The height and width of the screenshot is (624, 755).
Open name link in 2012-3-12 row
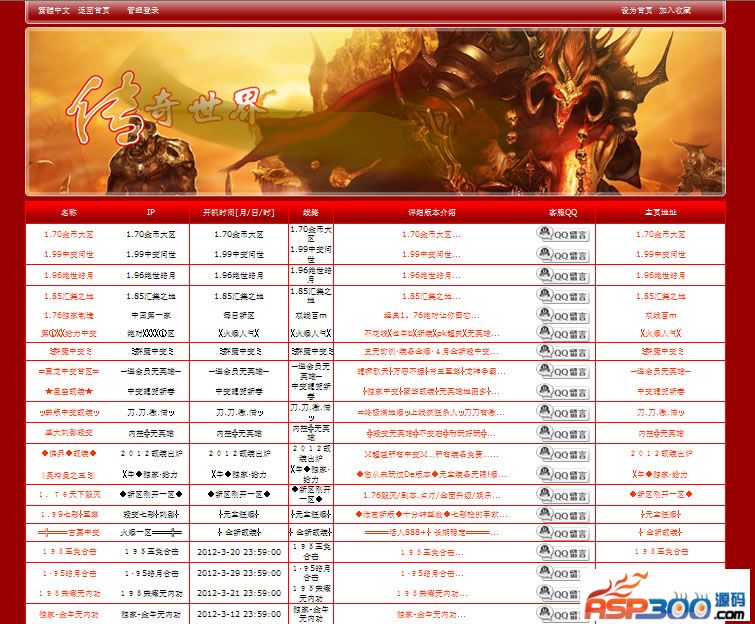[69, 614]
